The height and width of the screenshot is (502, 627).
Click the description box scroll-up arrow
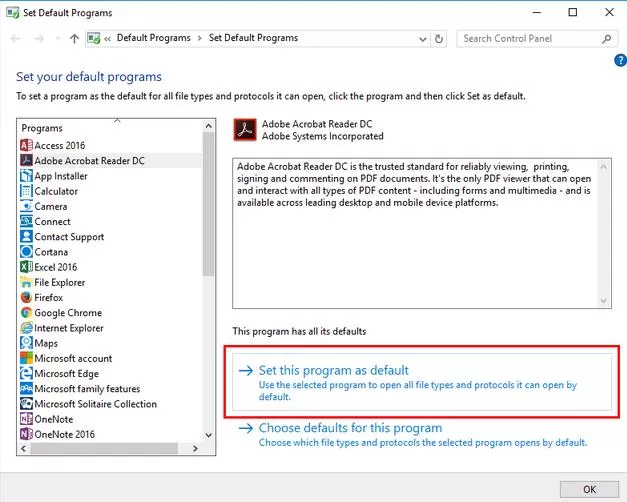(603, 166)
